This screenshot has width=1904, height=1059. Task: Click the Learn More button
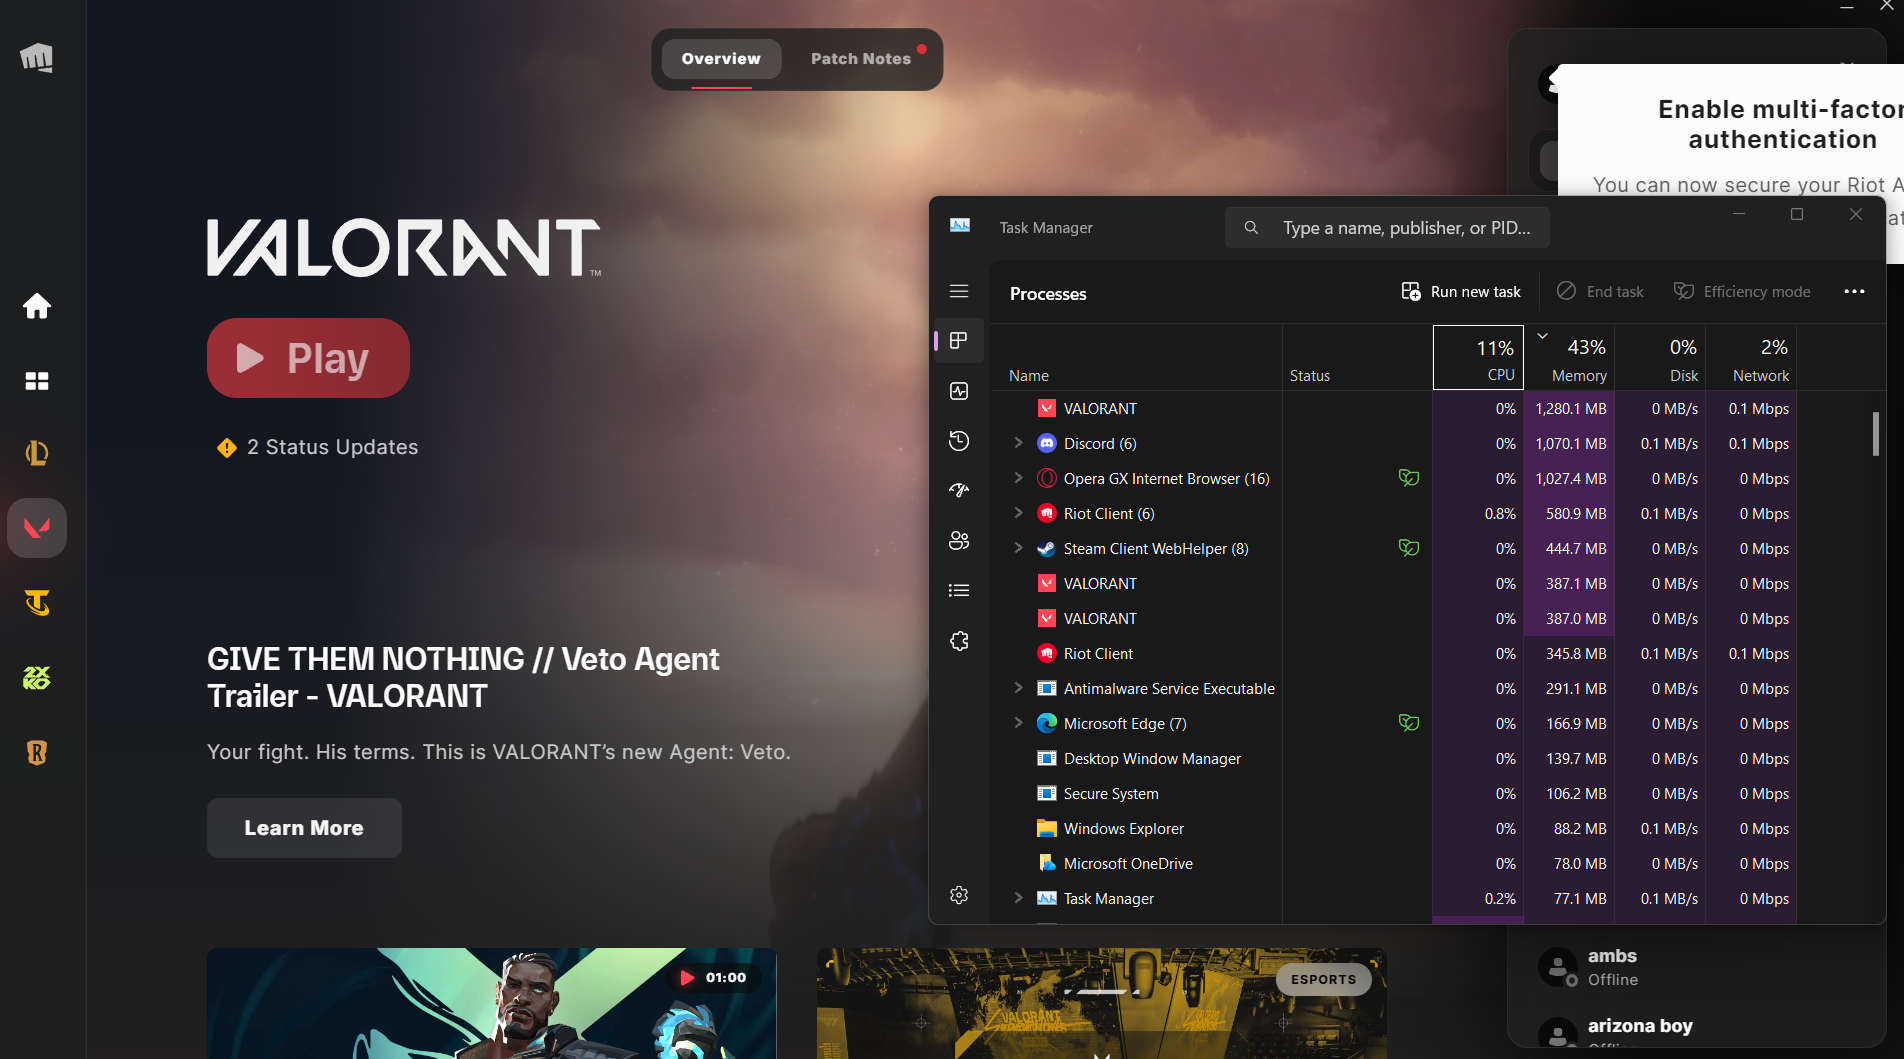304,828
